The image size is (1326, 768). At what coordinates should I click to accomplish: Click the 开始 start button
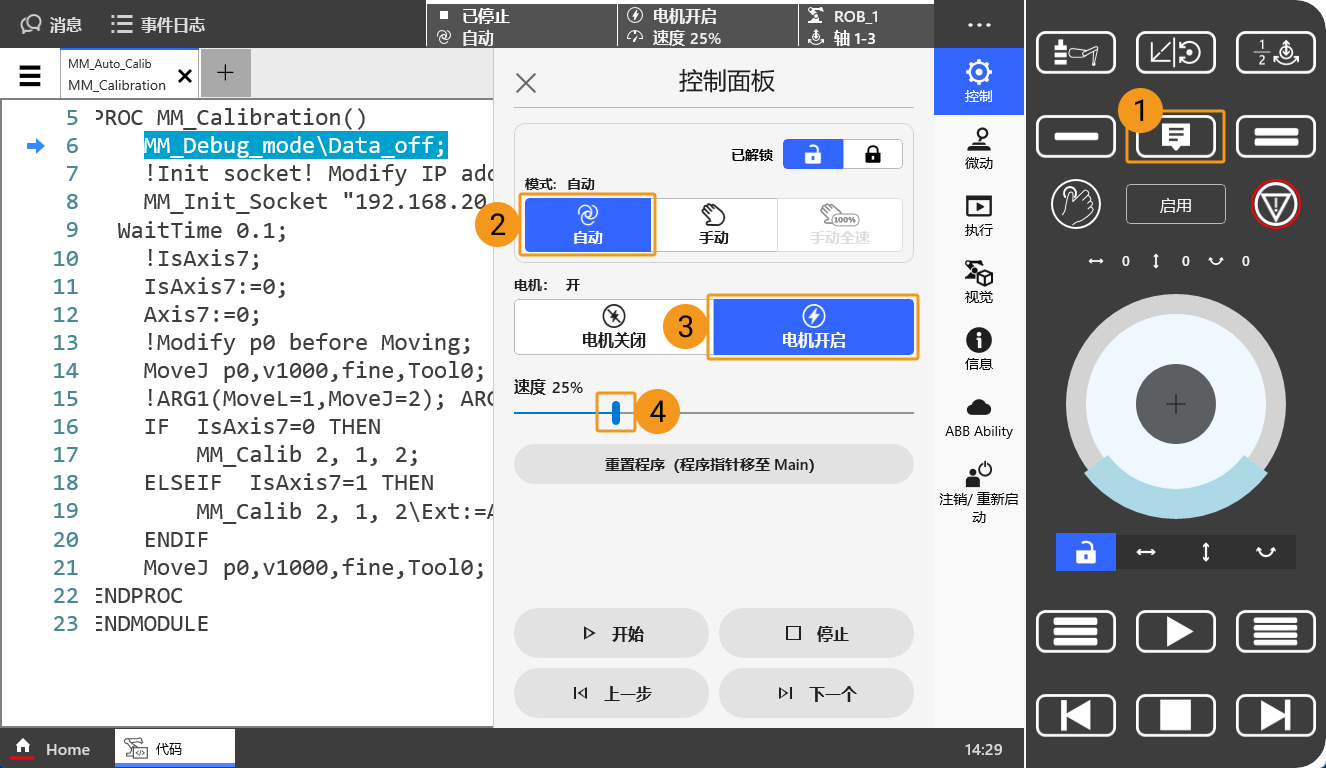(x=612, y=634)
